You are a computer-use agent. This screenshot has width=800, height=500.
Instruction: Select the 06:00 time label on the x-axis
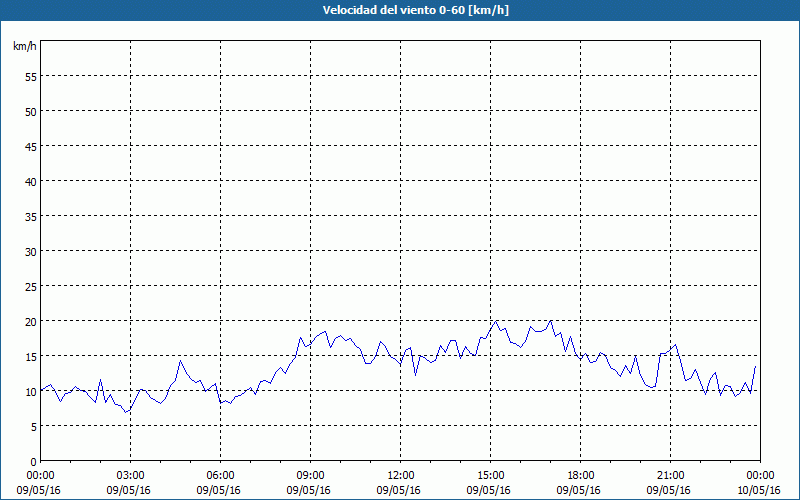point(220,475)
